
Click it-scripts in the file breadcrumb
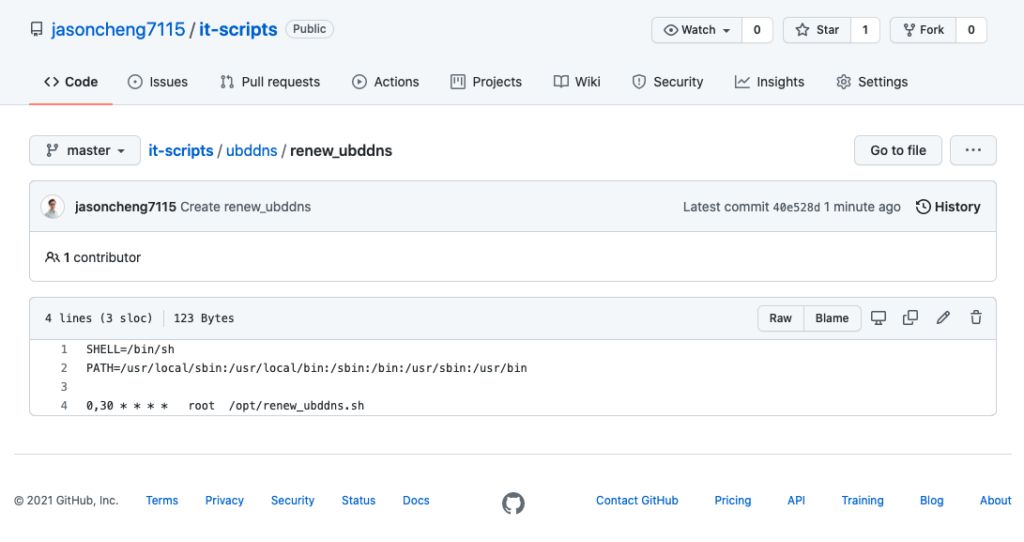(181, 150)
